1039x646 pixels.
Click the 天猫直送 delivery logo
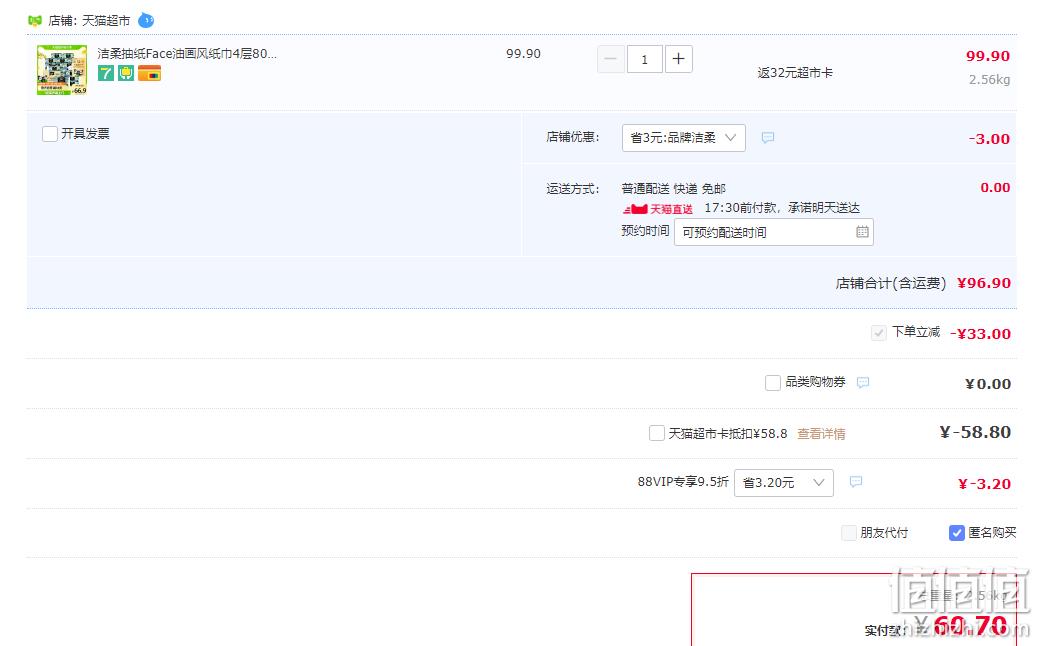[657, 209]
